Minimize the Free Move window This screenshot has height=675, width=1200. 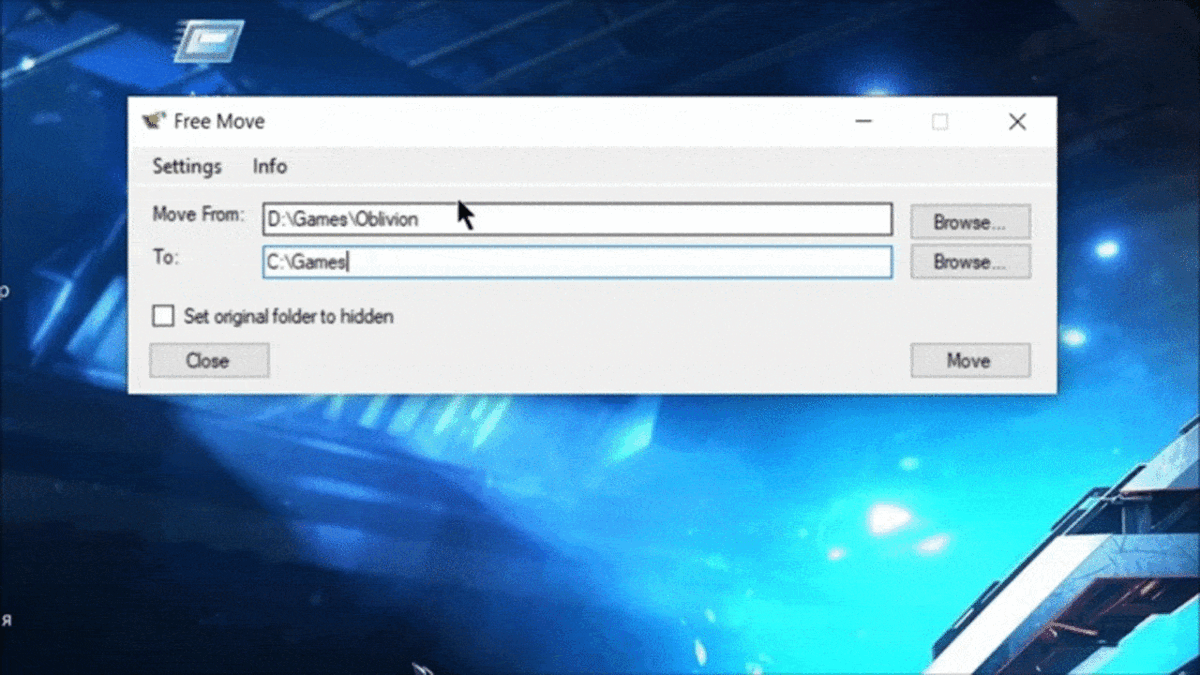click(x=863, y=121)
